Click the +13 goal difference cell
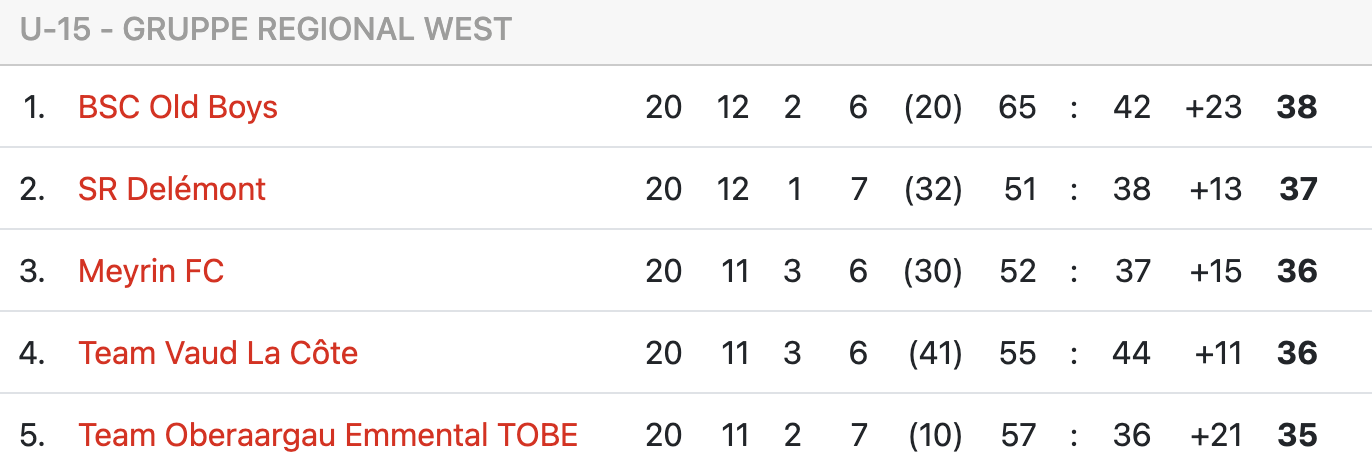This screenshot has height=470, width=1372. click(x=1213, y=189)
